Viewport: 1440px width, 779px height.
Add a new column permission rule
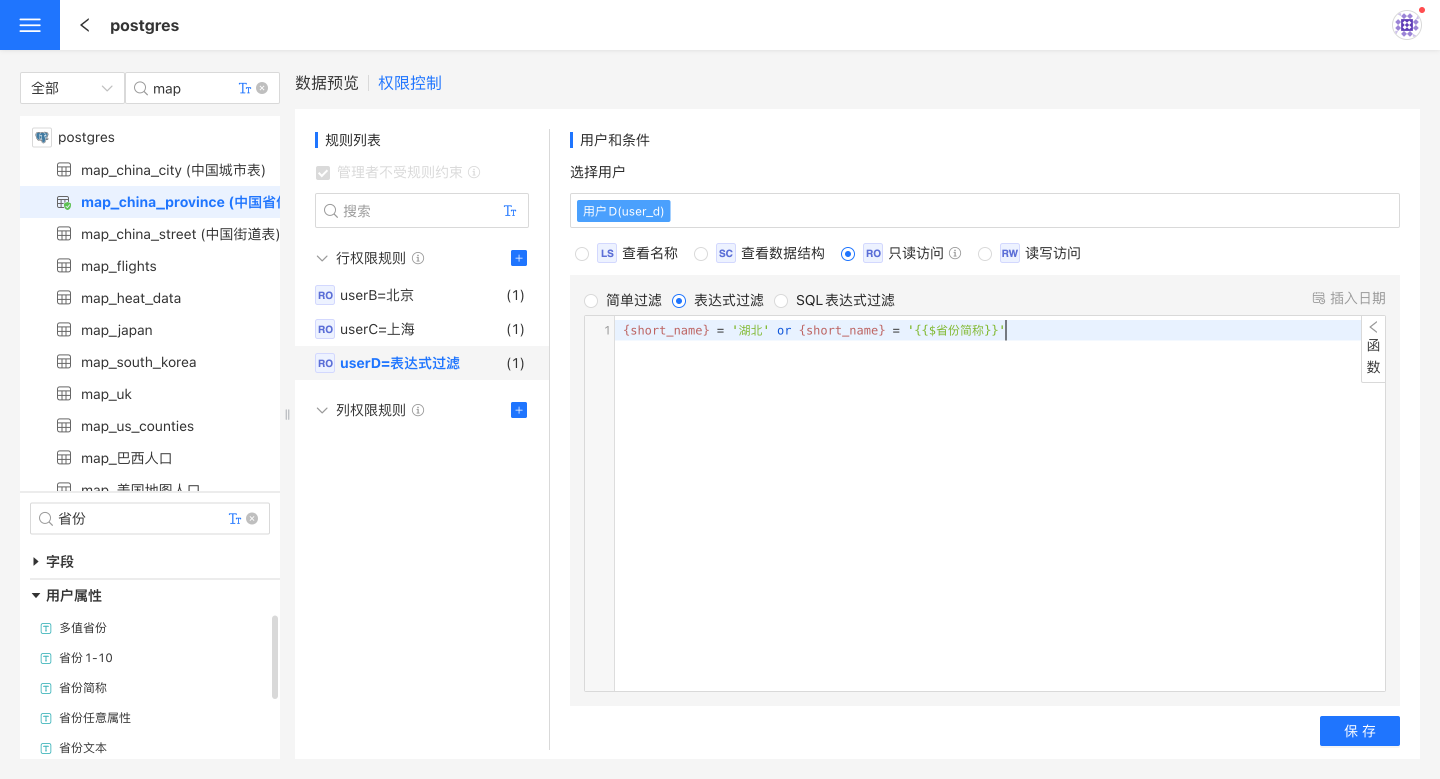(x=518, y=410)
